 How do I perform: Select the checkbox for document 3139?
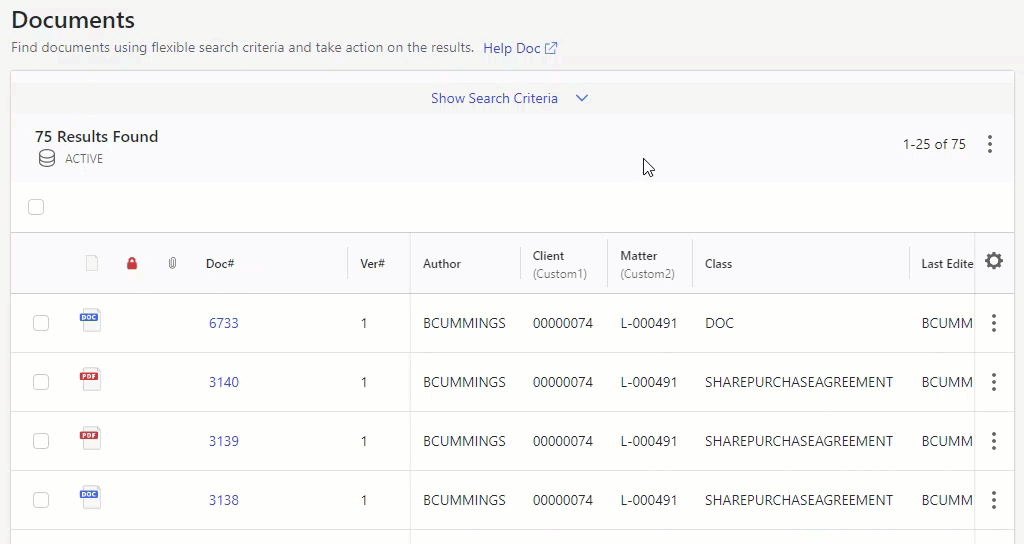(x=41, y=441)
